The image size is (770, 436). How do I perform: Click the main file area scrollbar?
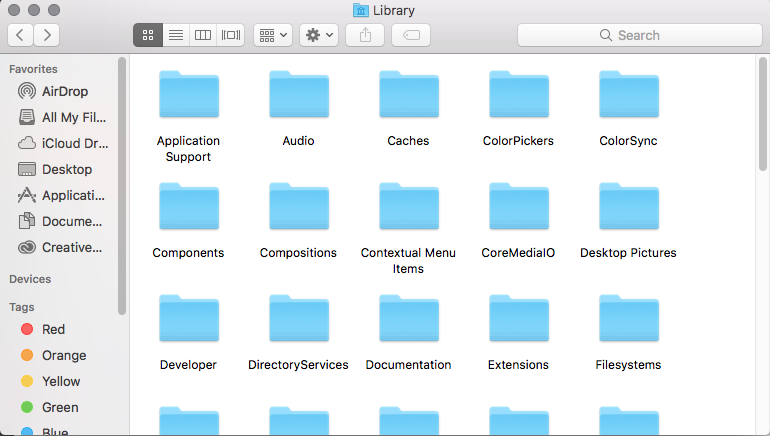point(763,114)
